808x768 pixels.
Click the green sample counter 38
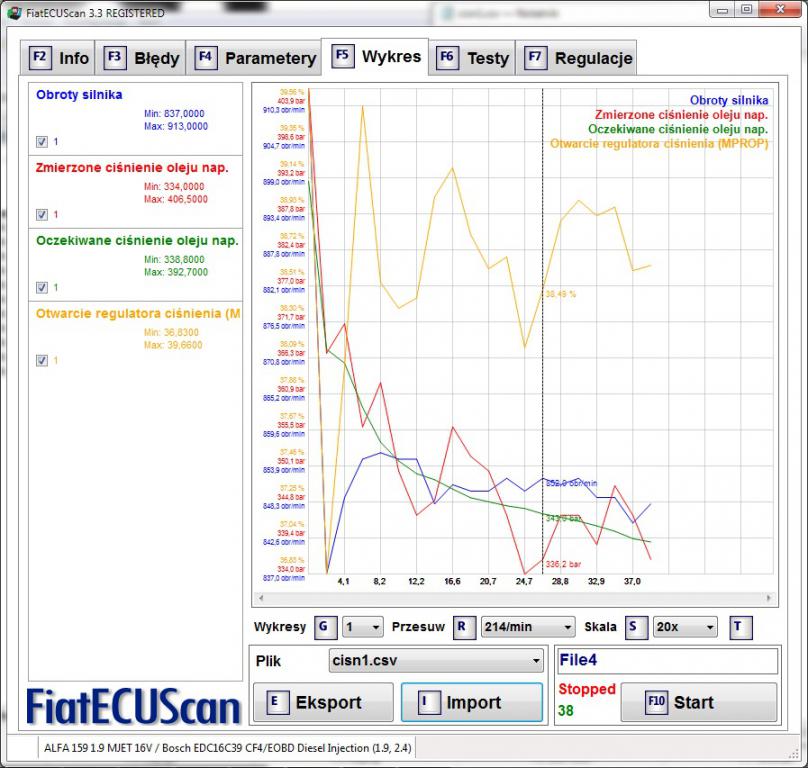click(565, 711)
